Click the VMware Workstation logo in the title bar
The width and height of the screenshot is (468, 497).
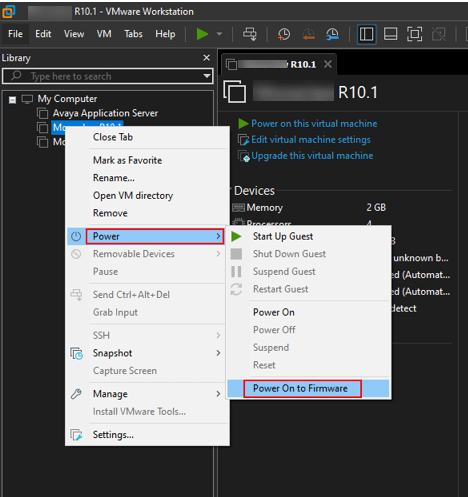[9, 11]
